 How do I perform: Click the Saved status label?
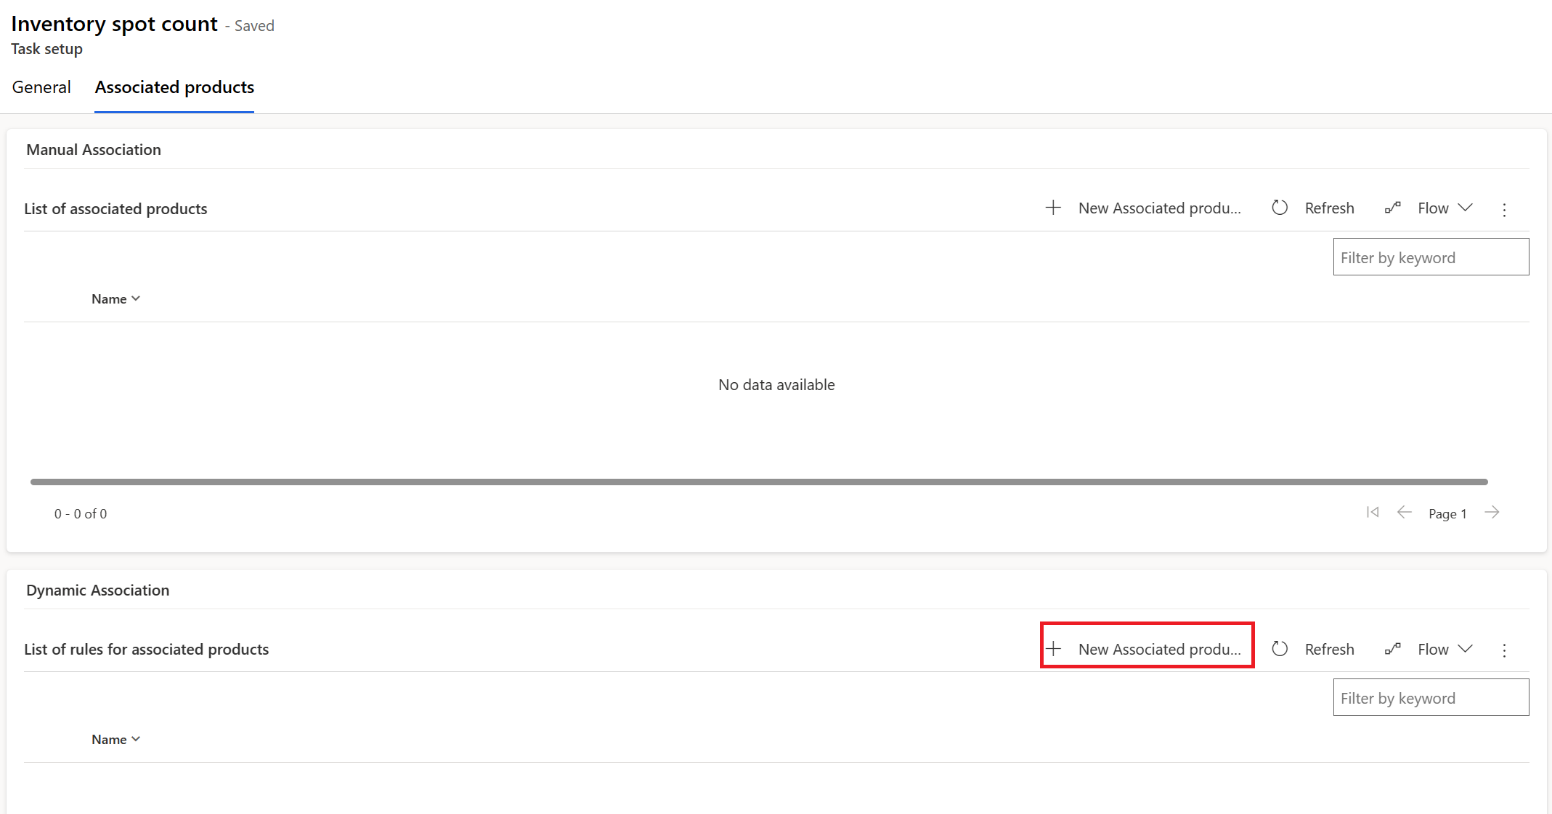tap(254, 26)
